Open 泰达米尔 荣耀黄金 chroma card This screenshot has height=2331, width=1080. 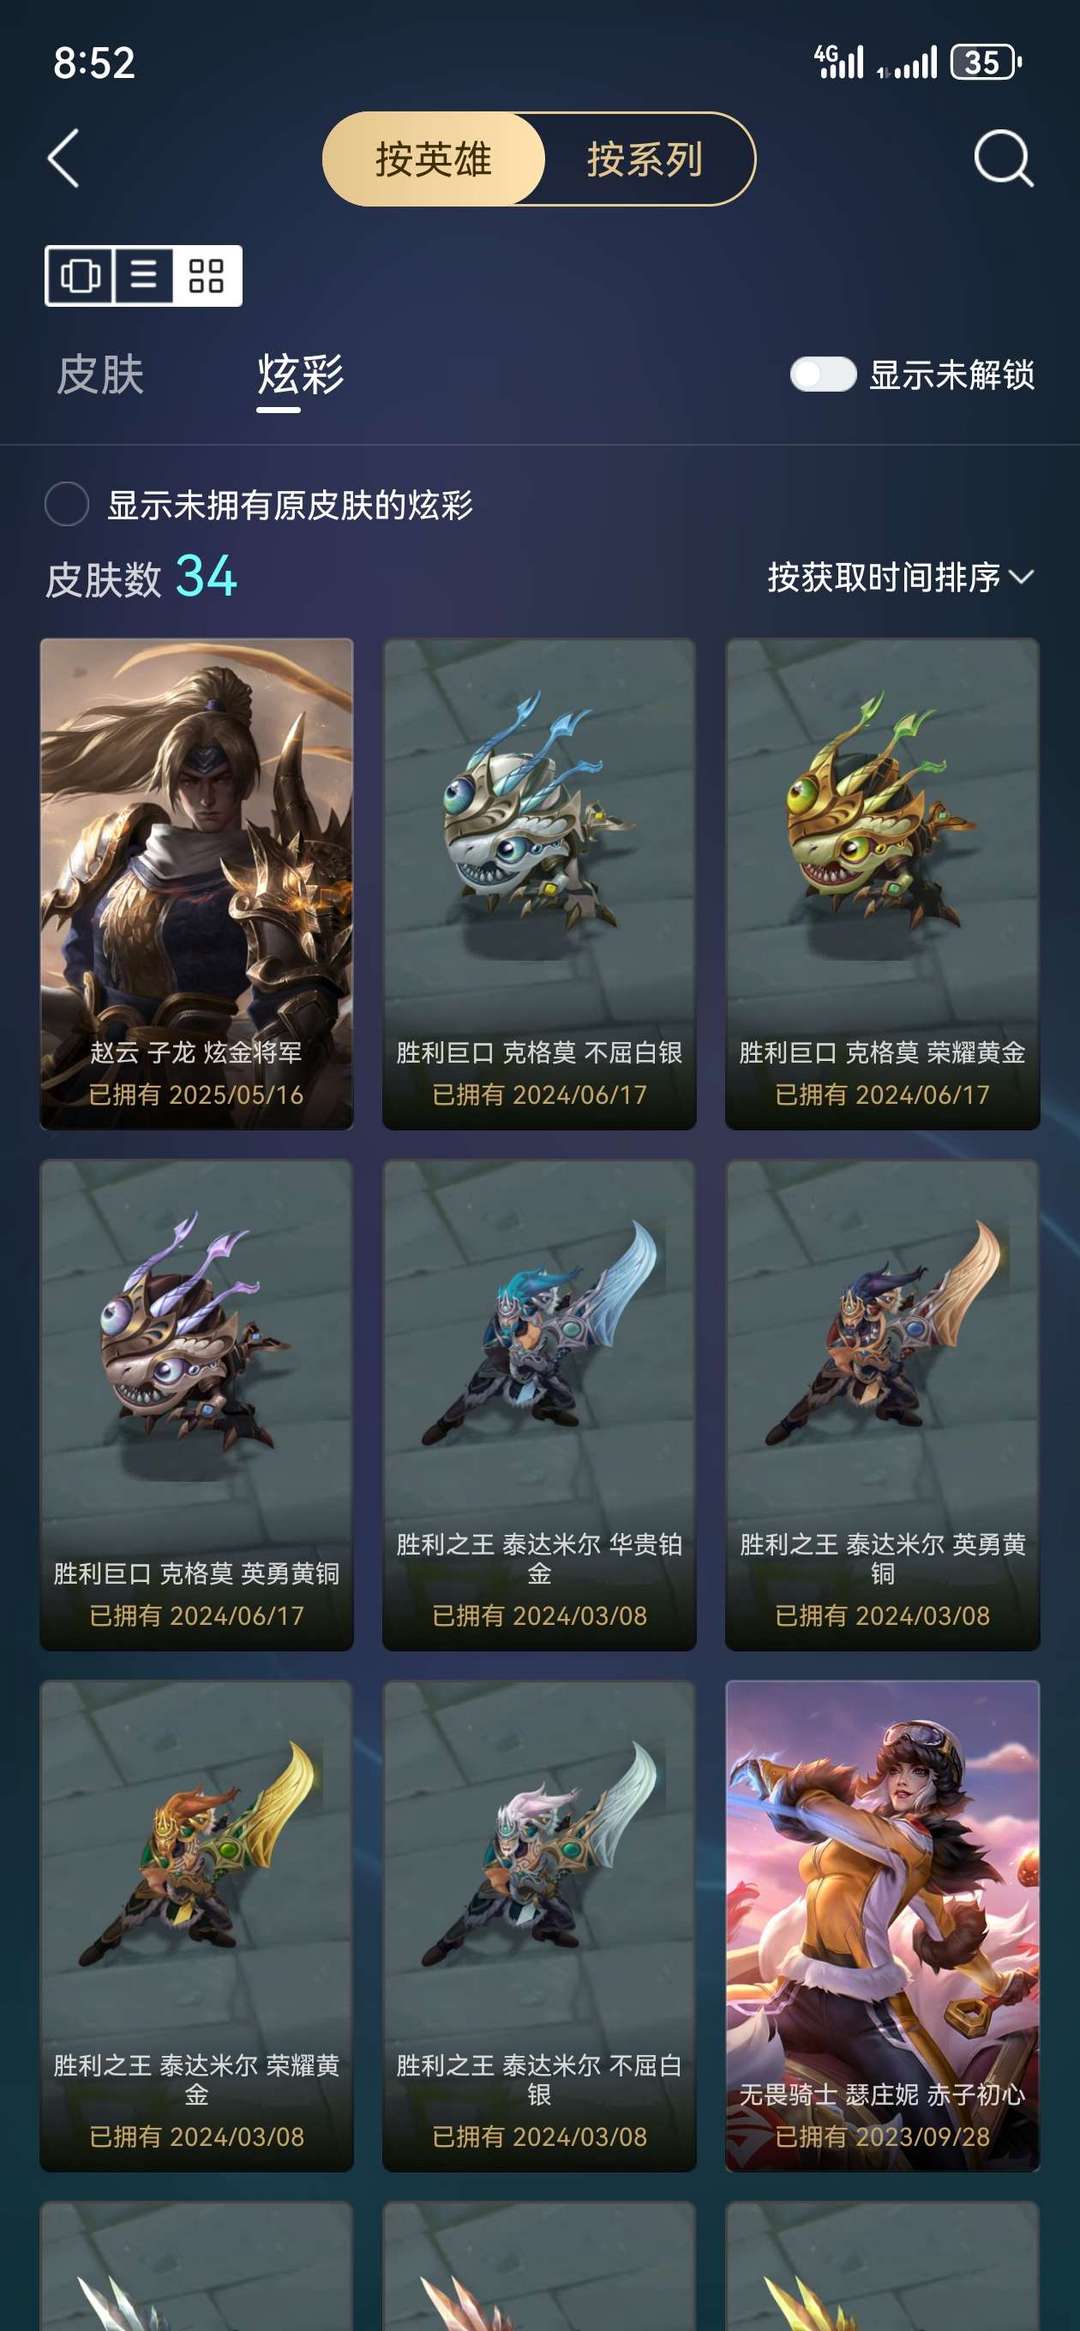point(197,1926)
